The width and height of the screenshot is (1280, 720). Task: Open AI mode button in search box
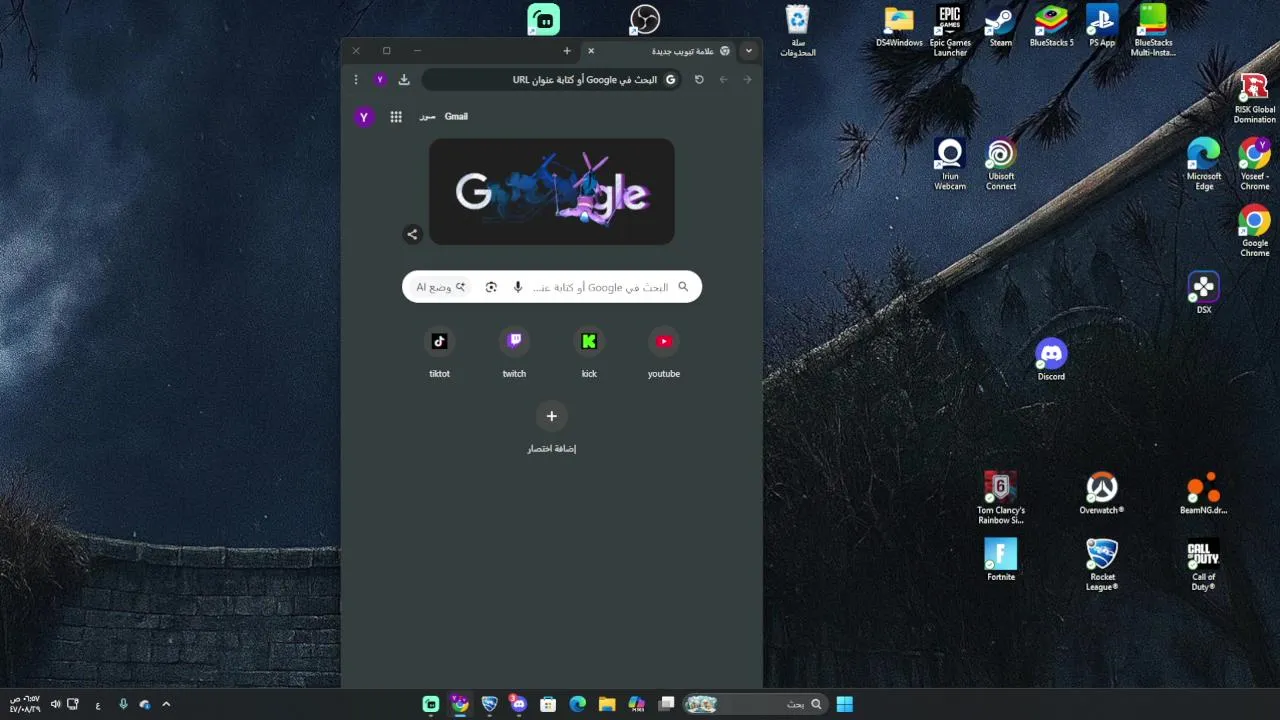coord(441,287)
